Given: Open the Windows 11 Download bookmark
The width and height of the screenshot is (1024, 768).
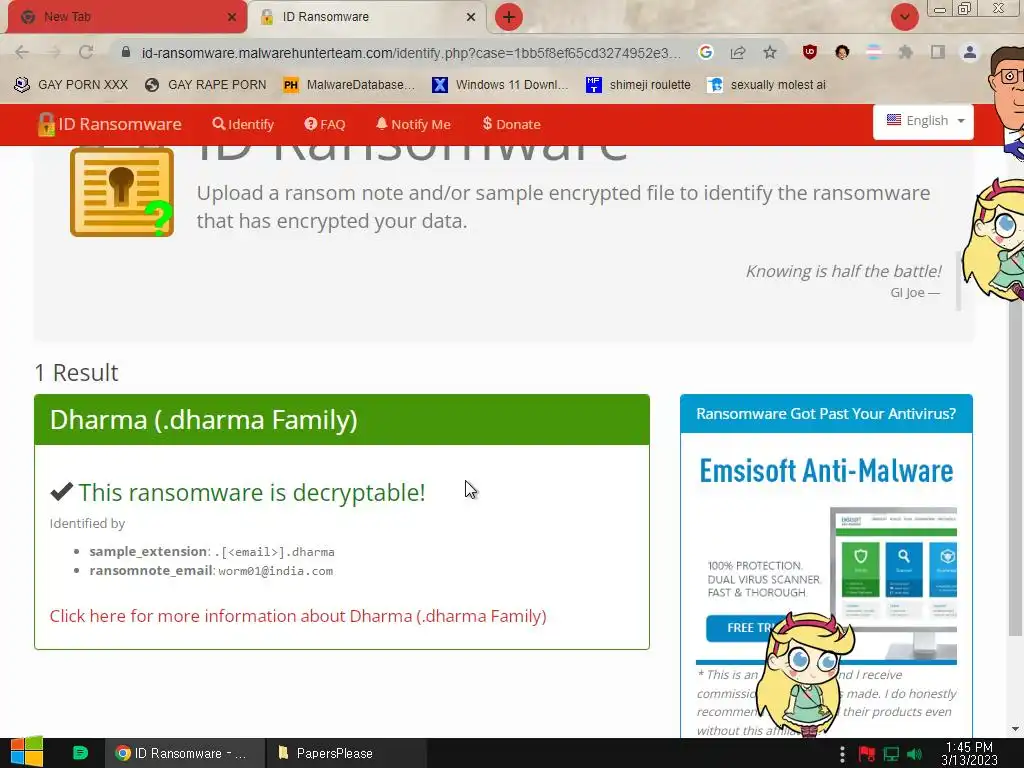Looking at the screenshot, I should click(x=500, y=85).
